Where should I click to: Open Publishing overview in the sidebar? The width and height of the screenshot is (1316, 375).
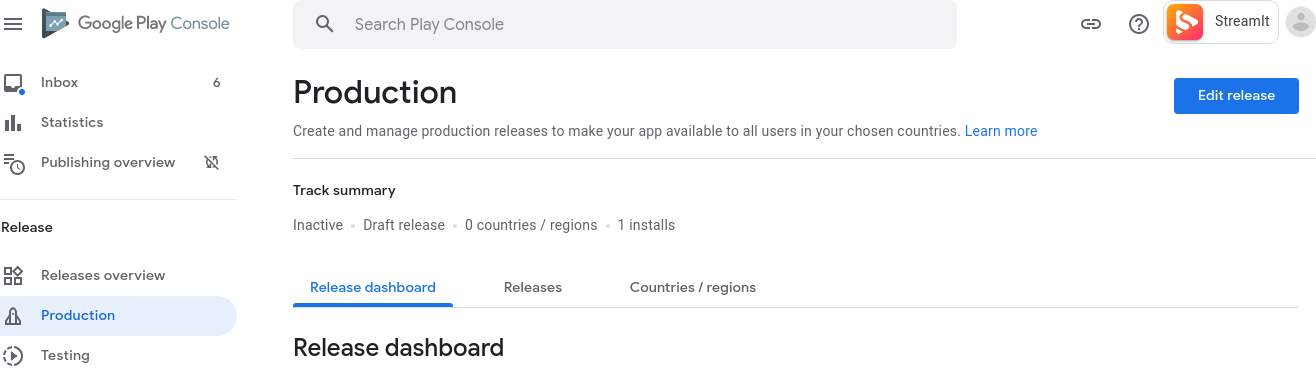[x=108, y=162]
